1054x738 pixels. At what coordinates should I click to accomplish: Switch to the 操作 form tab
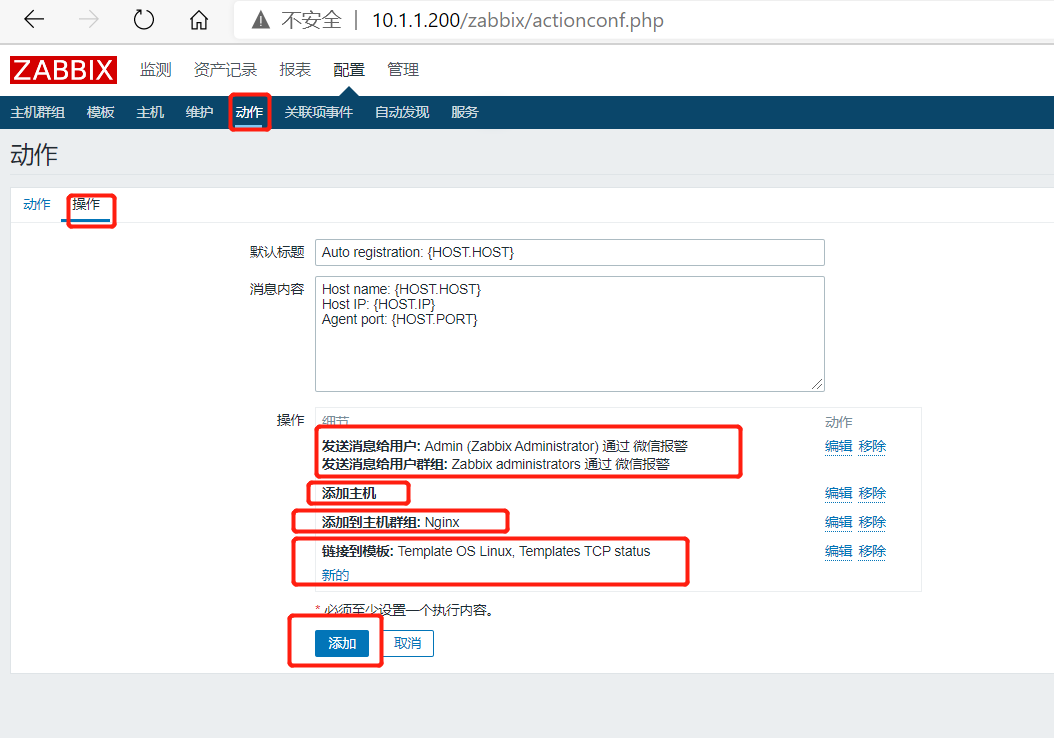(86, 204)
